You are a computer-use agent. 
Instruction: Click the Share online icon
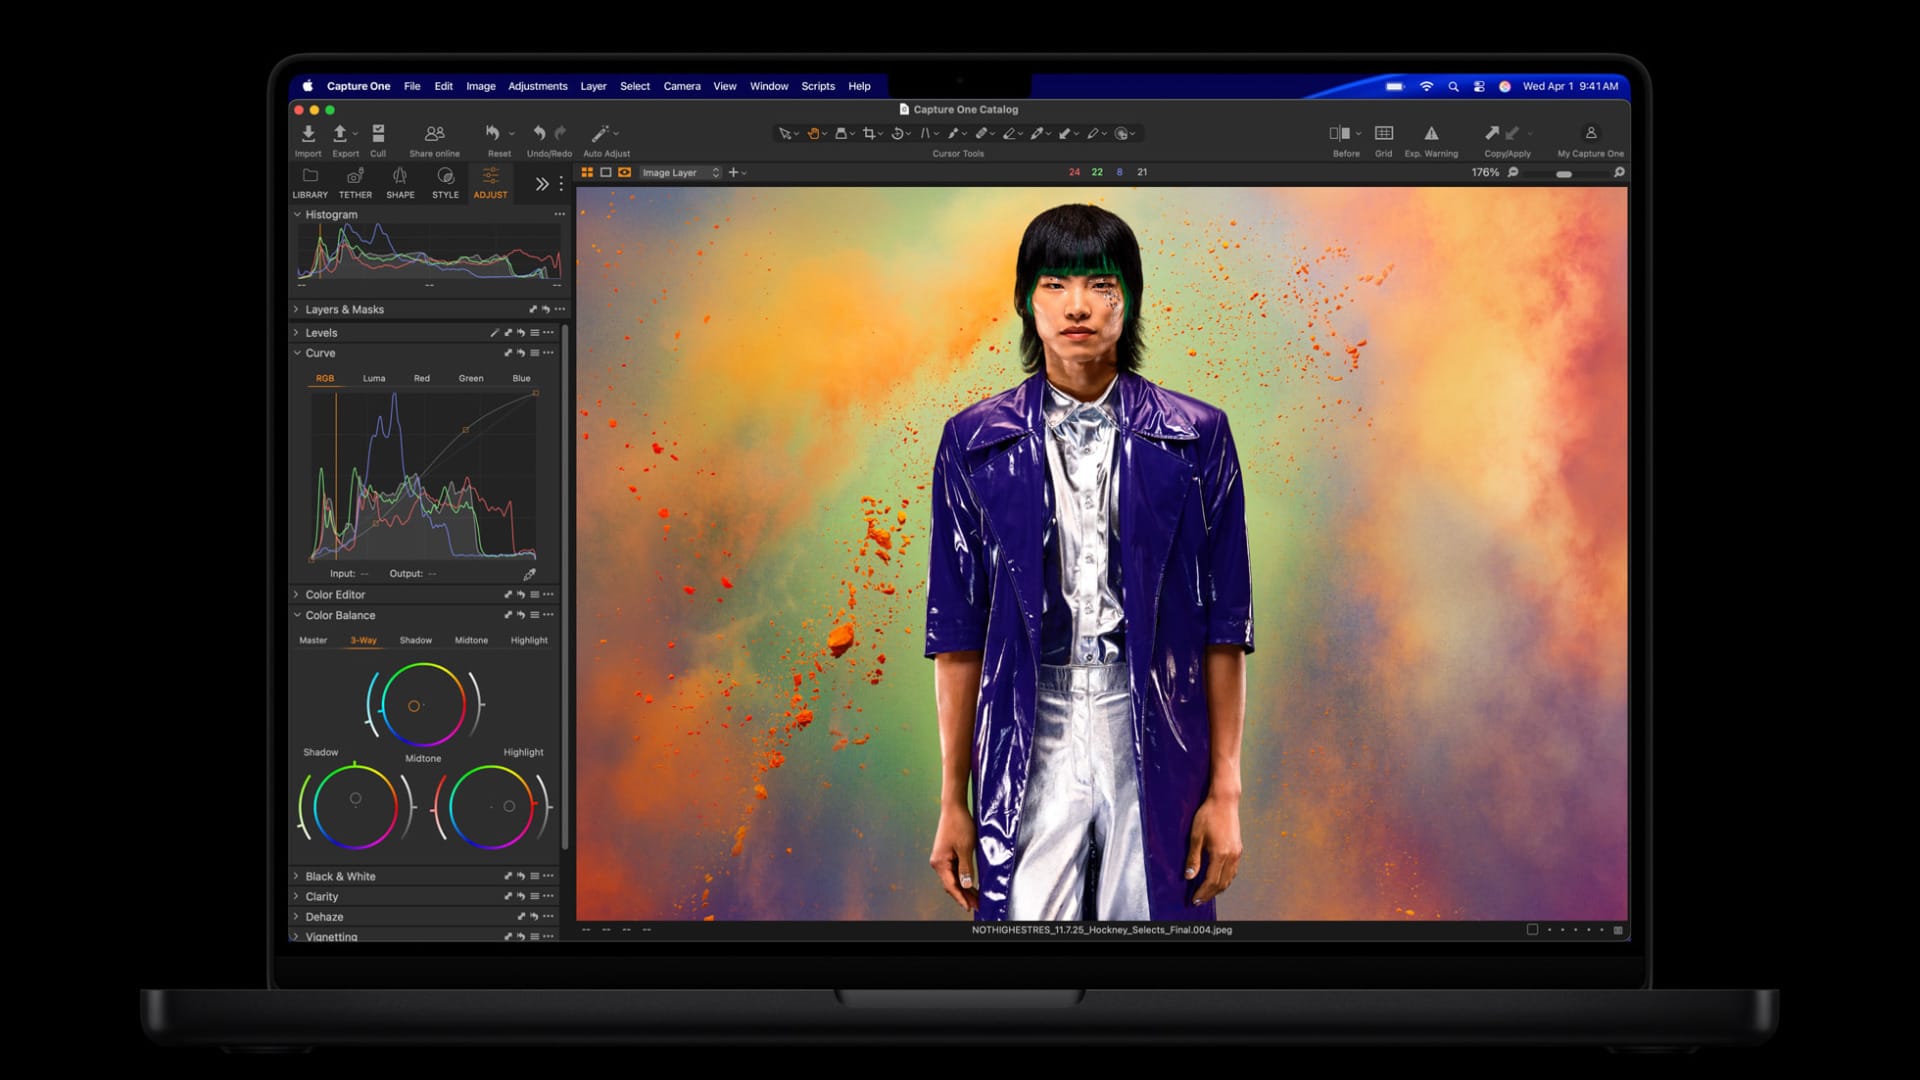tap(434, 133)
